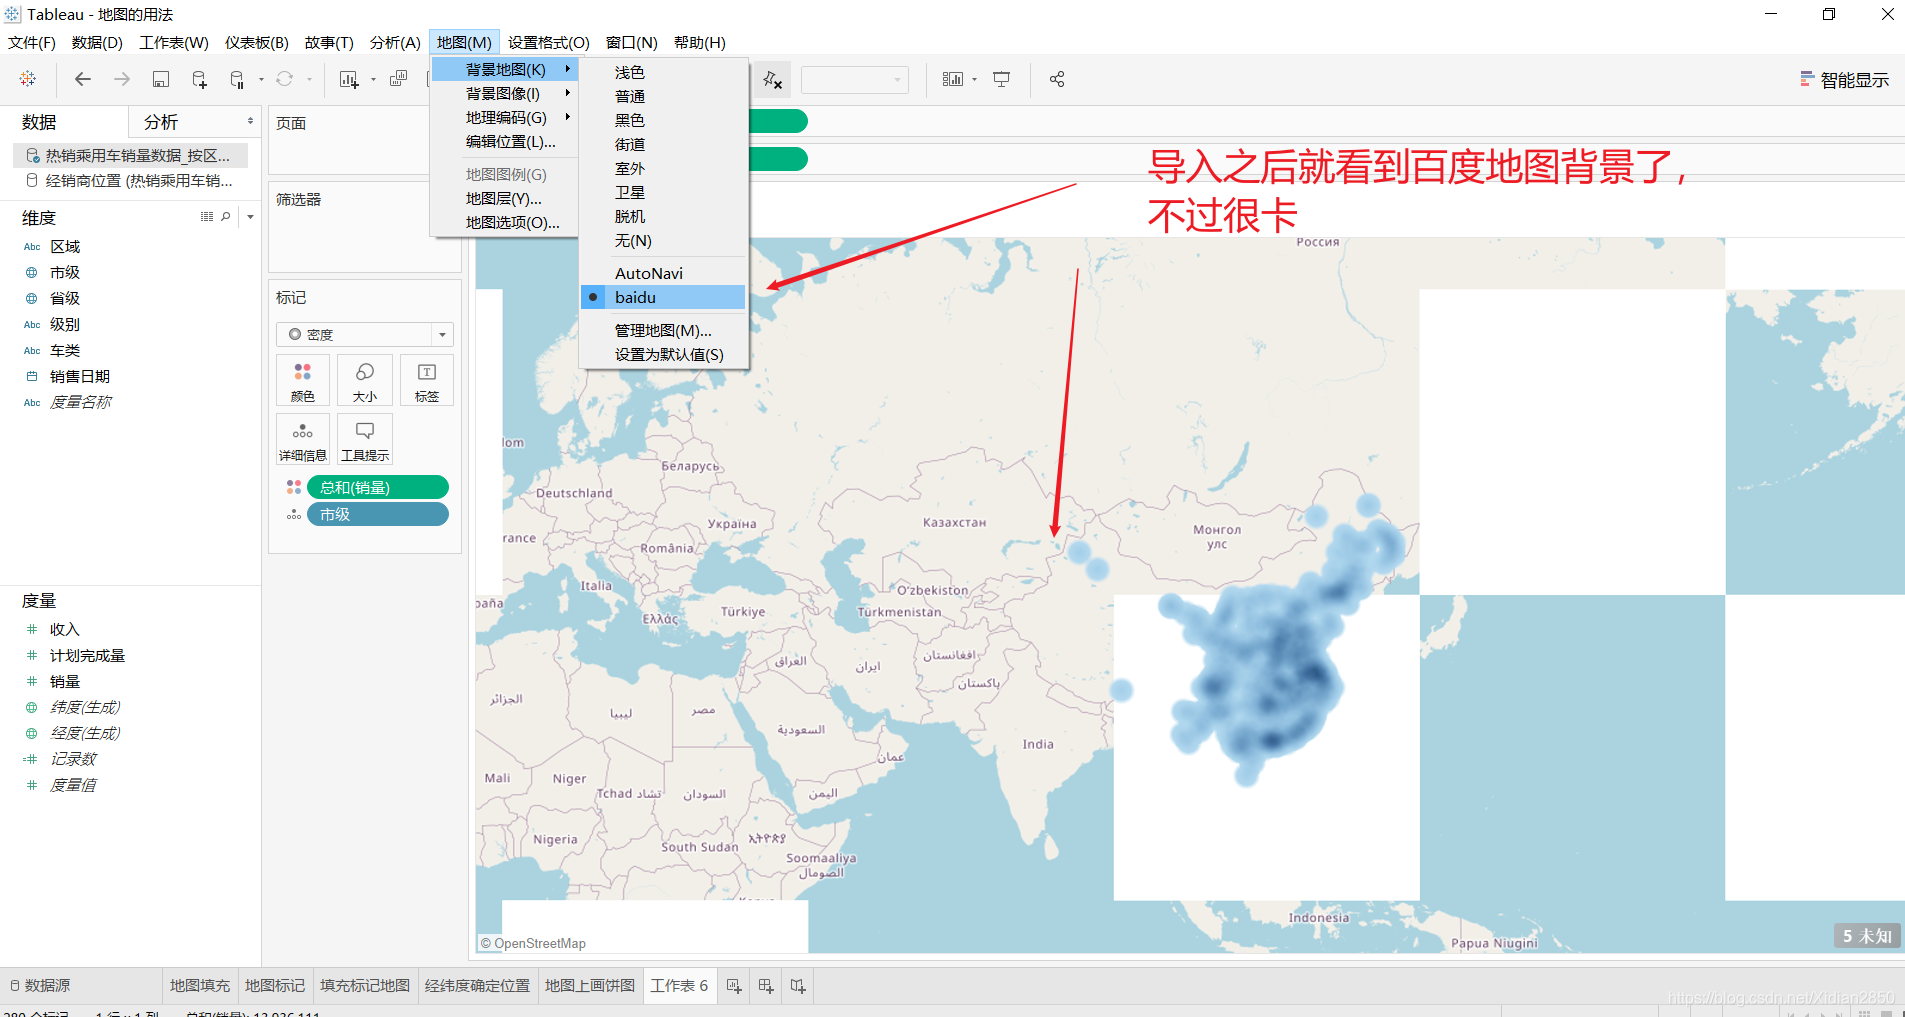Screen dimensions: 1905x1017
Task: Add new dashboard via bottom tab icon
Action: 766,986
